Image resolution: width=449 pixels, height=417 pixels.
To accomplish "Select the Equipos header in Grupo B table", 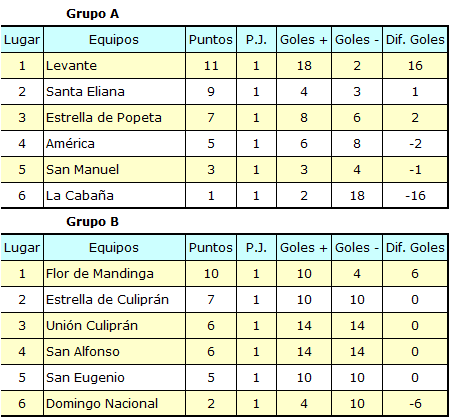I will [x=114, y=248].
